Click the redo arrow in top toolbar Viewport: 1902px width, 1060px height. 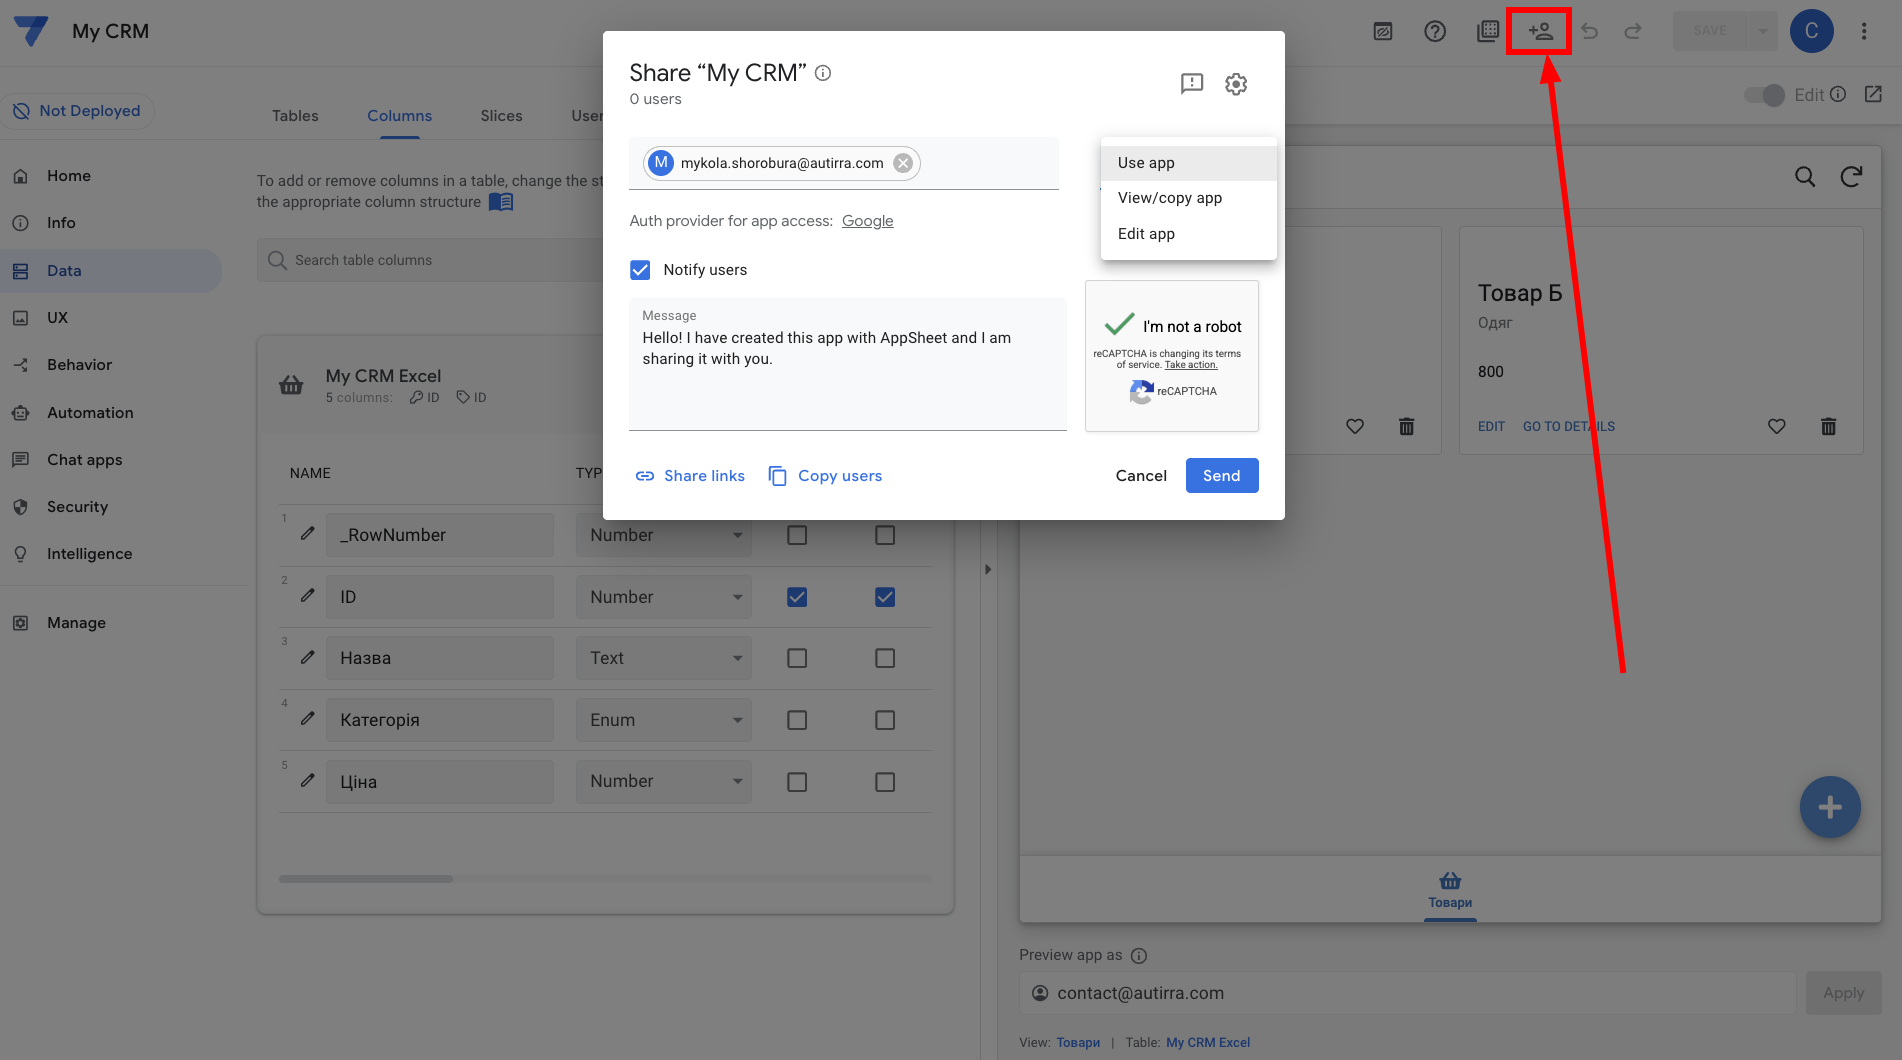tap(1633, 31)
